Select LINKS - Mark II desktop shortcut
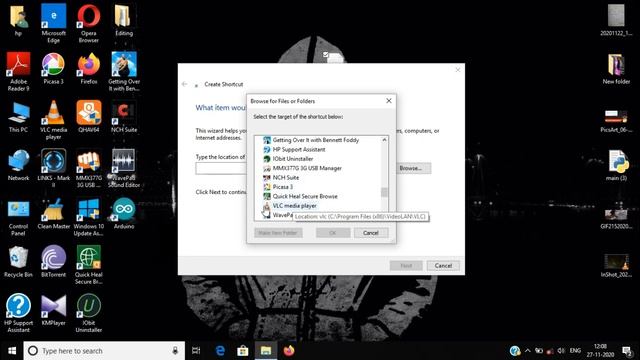Screen dimensions: 640x360 click(53, 168)
